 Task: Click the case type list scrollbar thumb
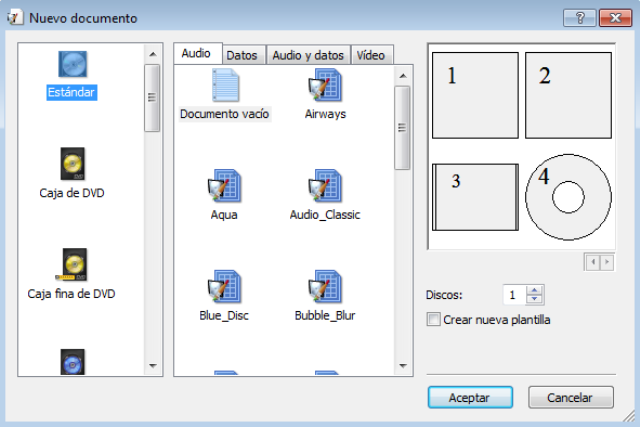pos(152,98)
